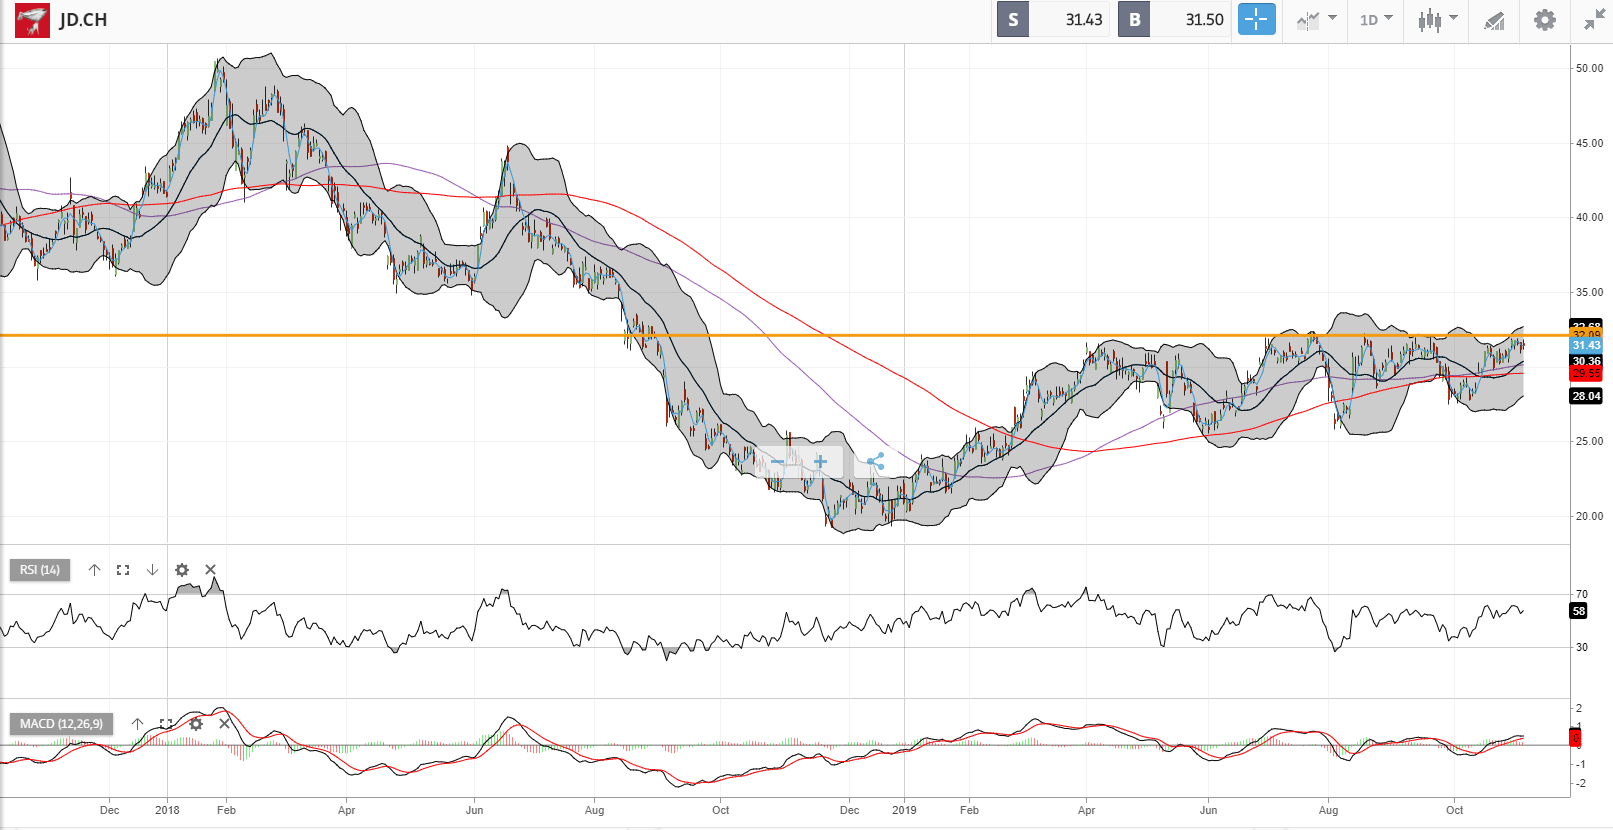Remove the MACD indicator panel
The image size is (1613, 830).
(x=224, y=724)
